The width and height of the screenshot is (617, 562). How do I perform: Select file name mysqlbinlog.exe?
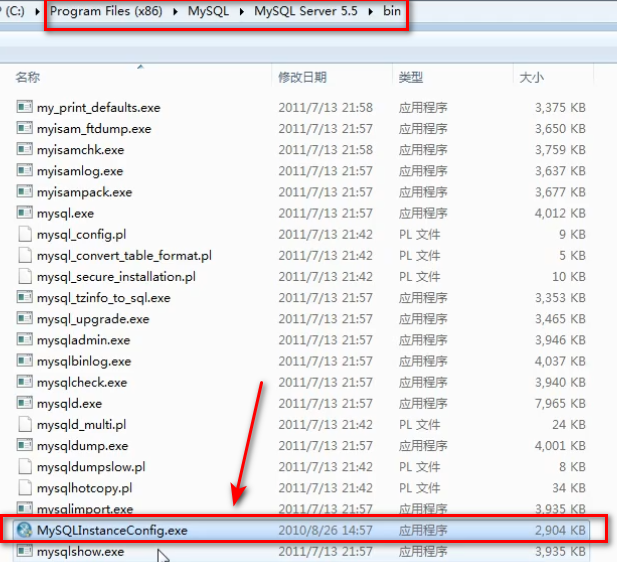[x=84, y=362]
